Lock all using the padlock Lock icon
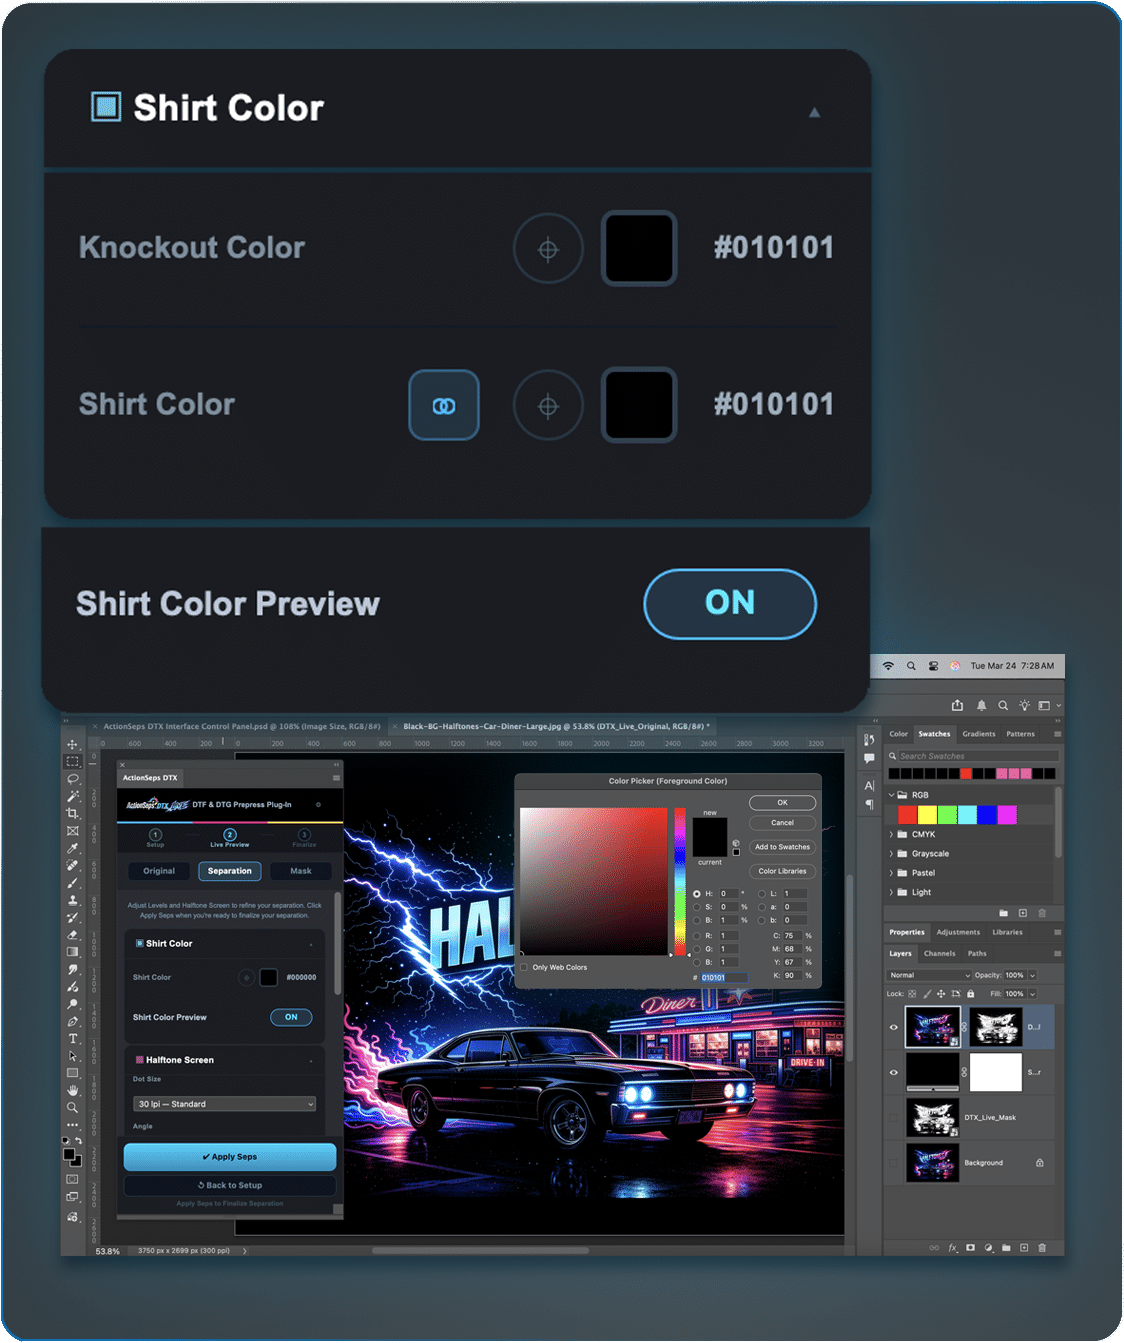 [970, 994]
